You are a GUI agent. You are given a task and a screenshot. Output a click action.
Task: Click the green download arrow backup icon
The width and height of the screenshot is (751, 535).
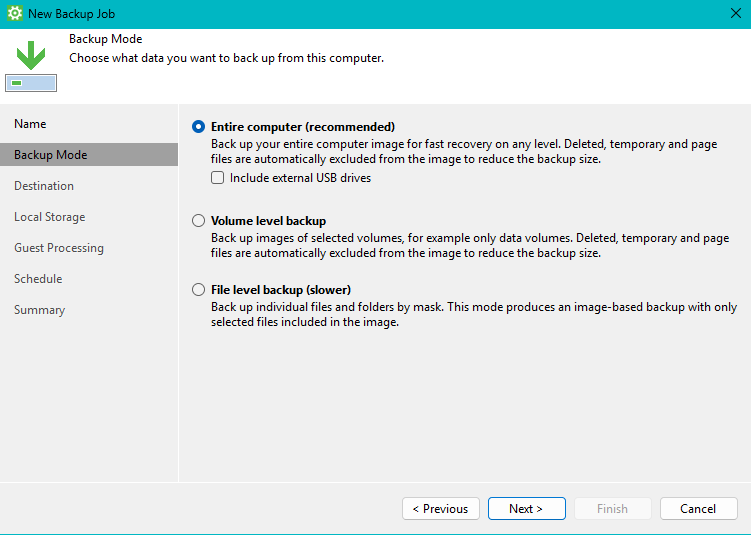[31, 63]
